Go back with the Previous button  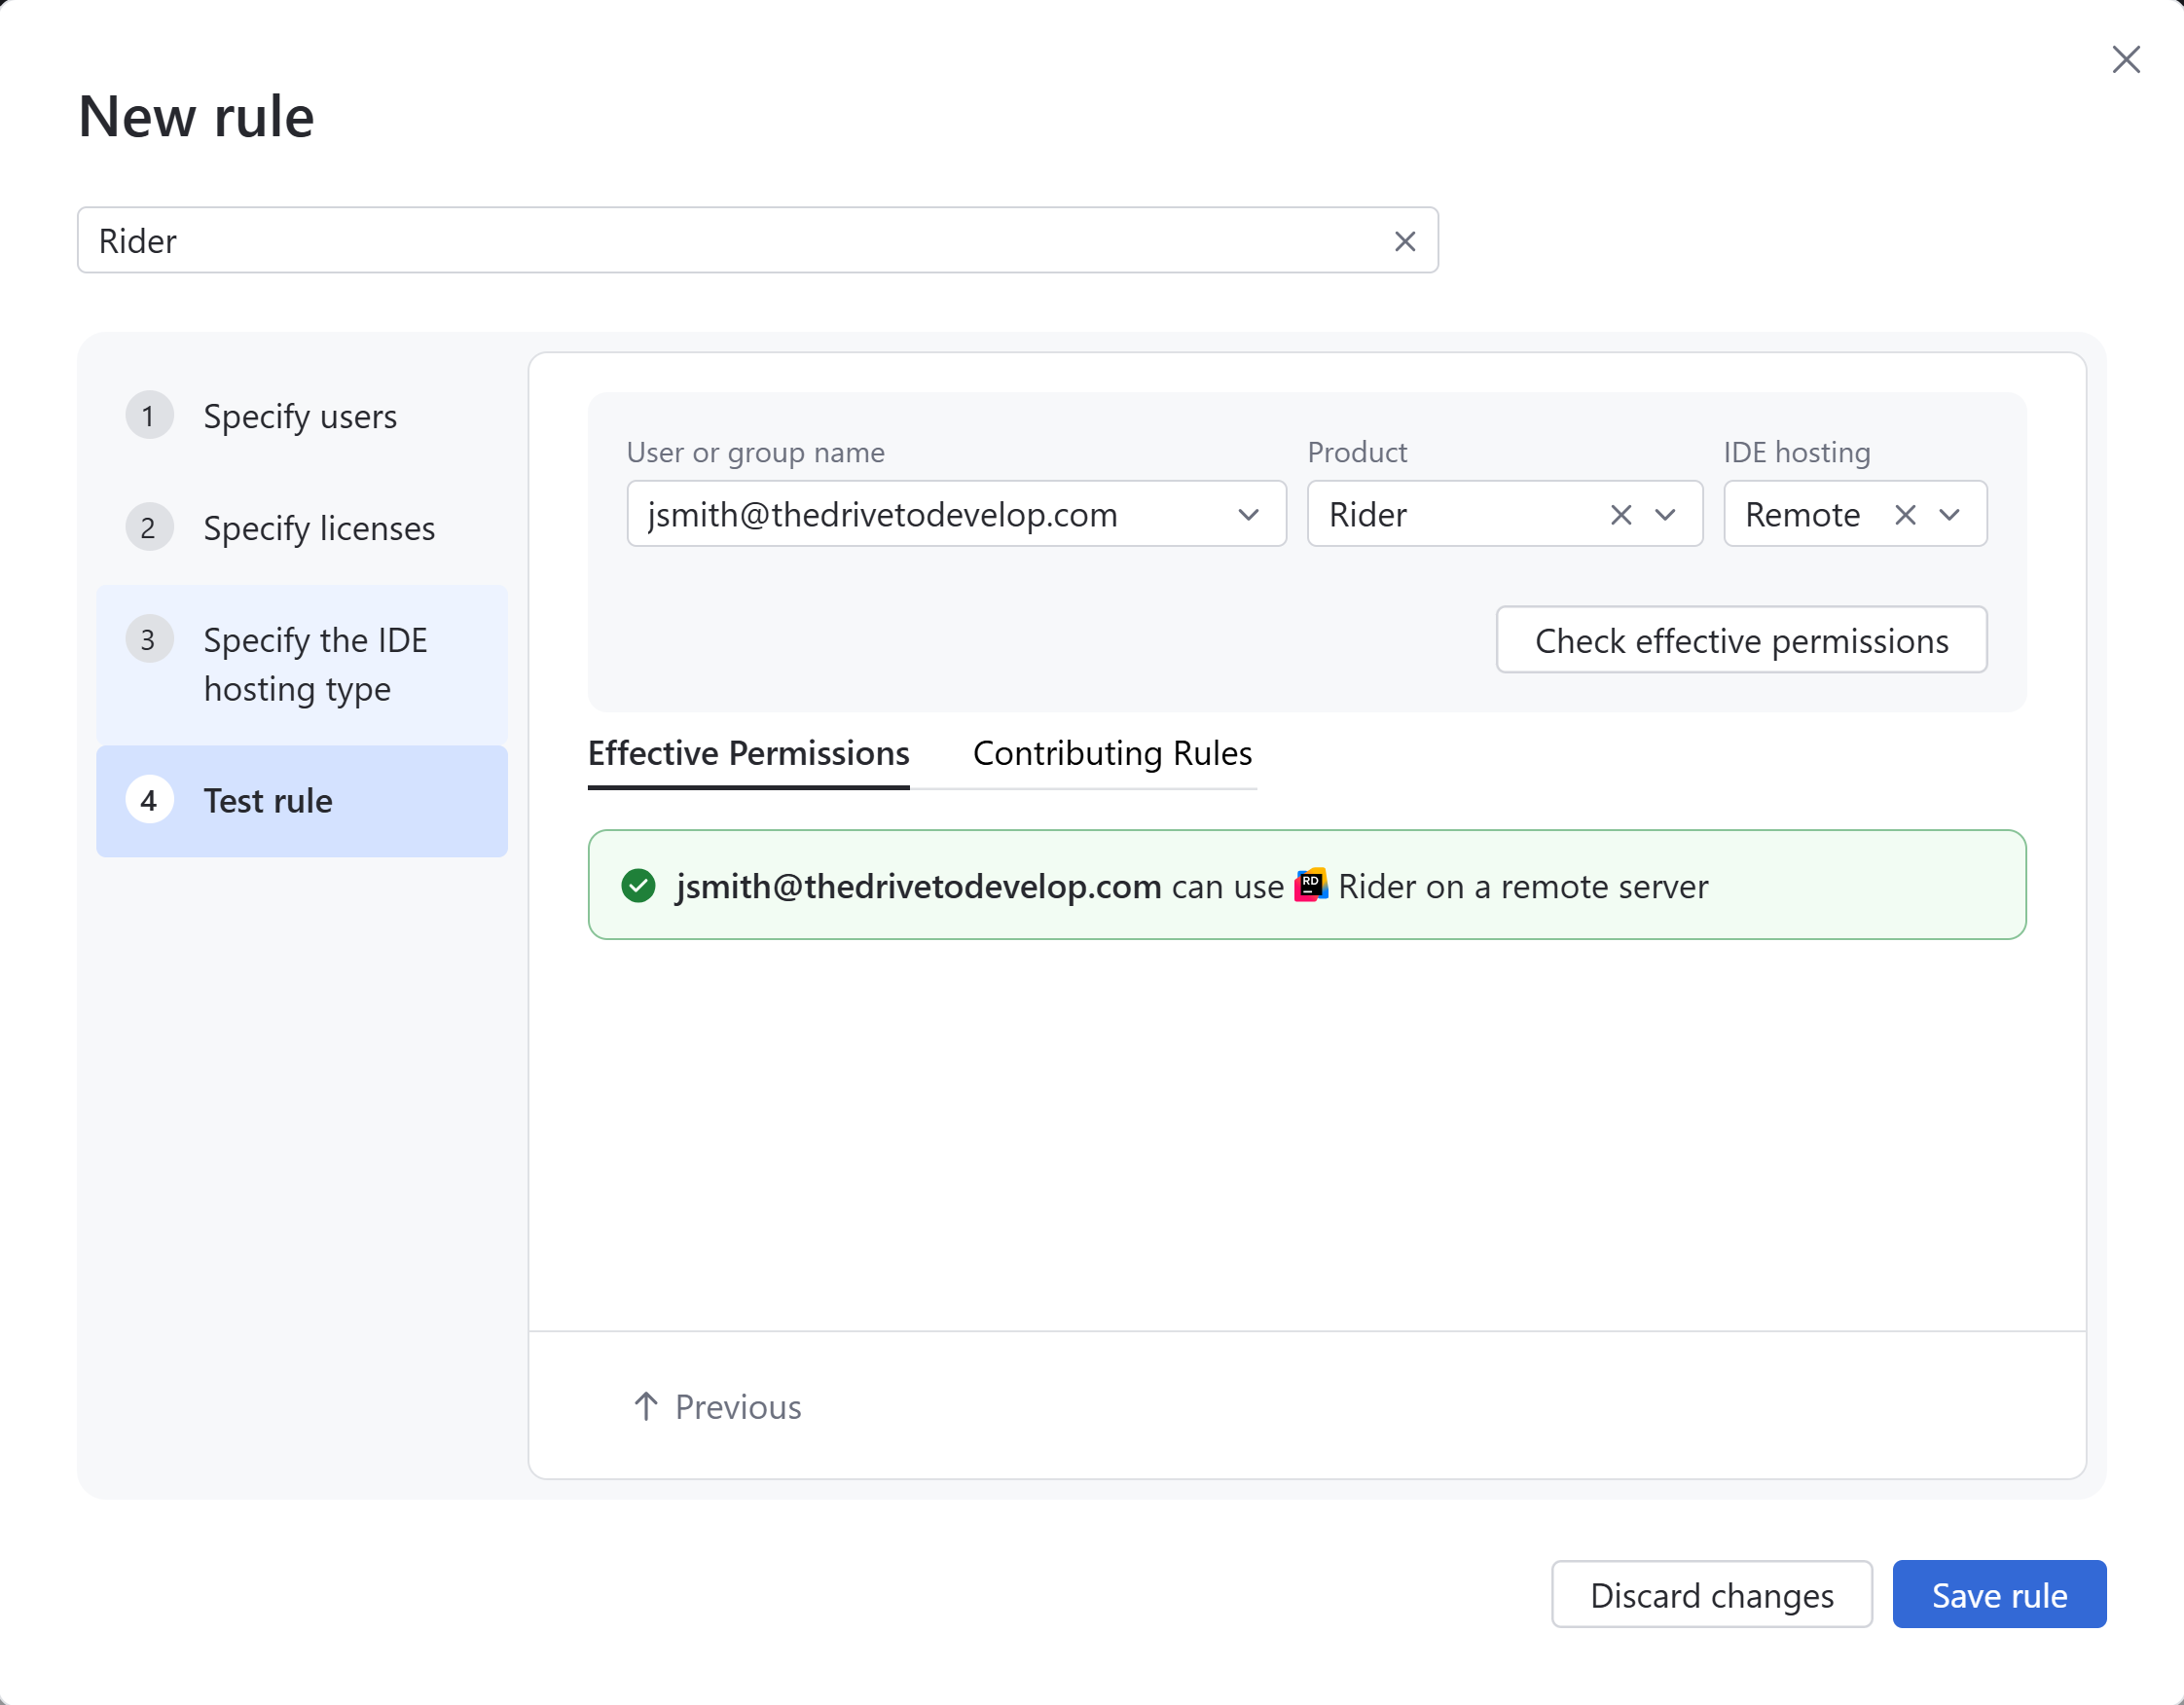717,1407
